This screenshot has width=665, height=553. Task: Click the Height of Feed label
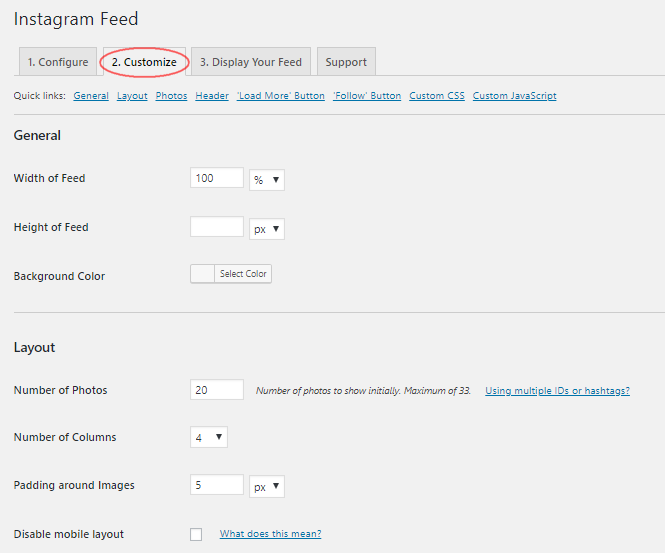[x=51, y=227]
